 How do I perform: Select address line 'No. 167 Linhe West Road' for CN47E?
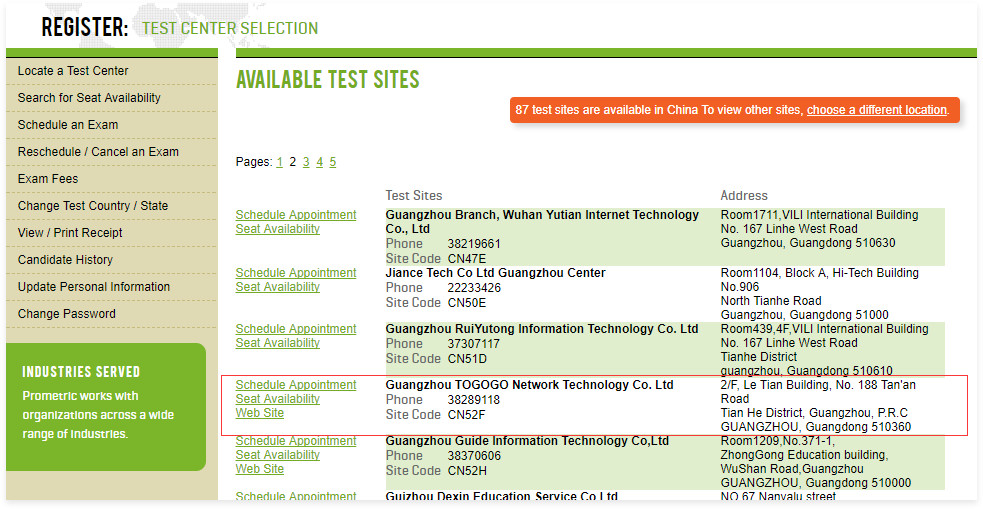click(x=789, y=229)
